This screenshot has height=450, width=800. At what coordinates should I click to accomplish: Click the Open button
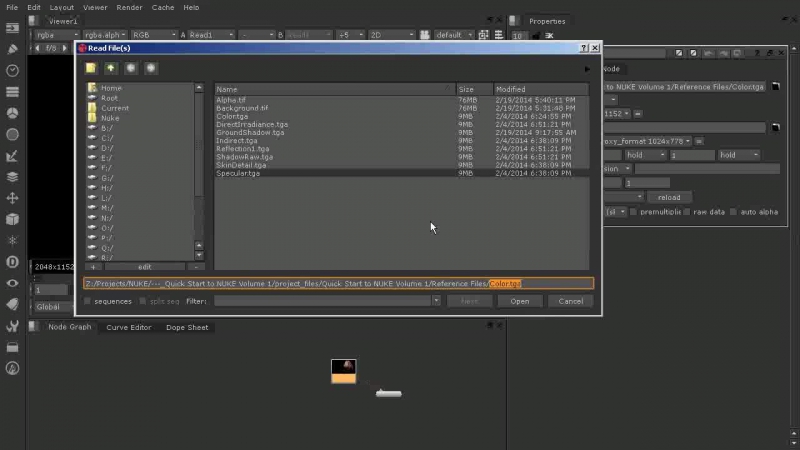pyautogui.click(x=519, y=302)
